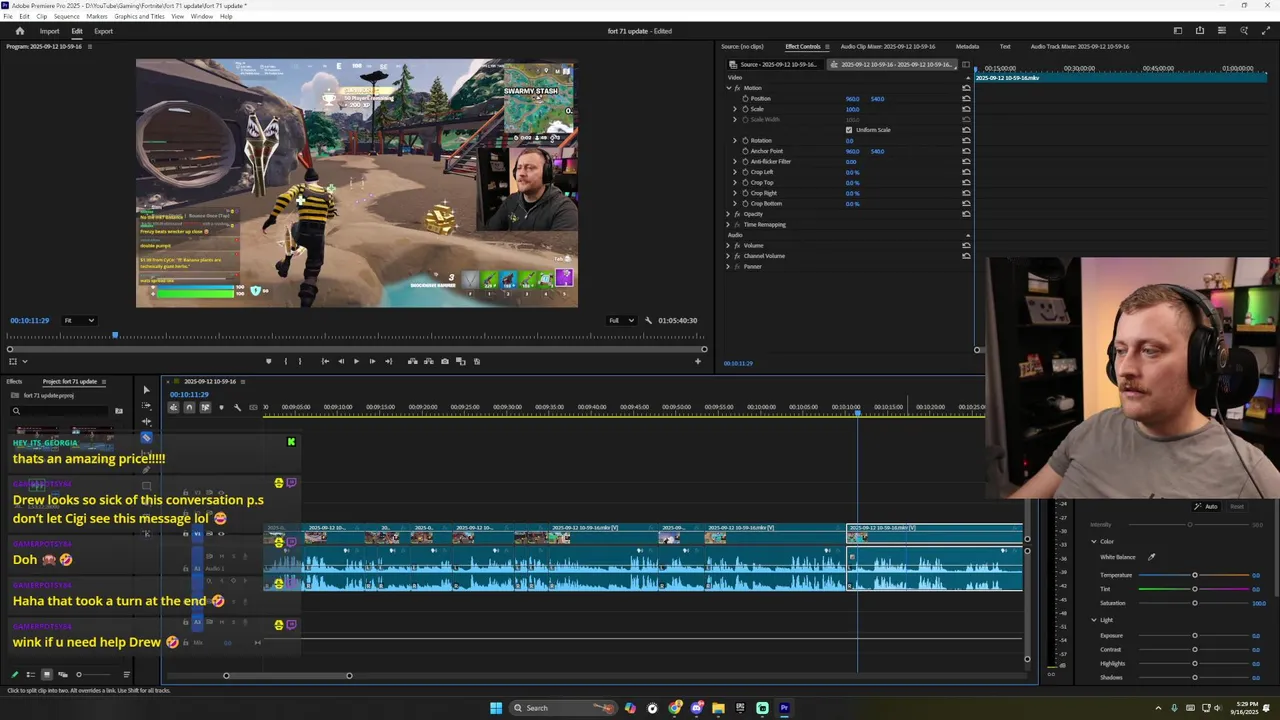
Task: Click the Play button in the Program monitor
Action: click(x=356, y=361)
